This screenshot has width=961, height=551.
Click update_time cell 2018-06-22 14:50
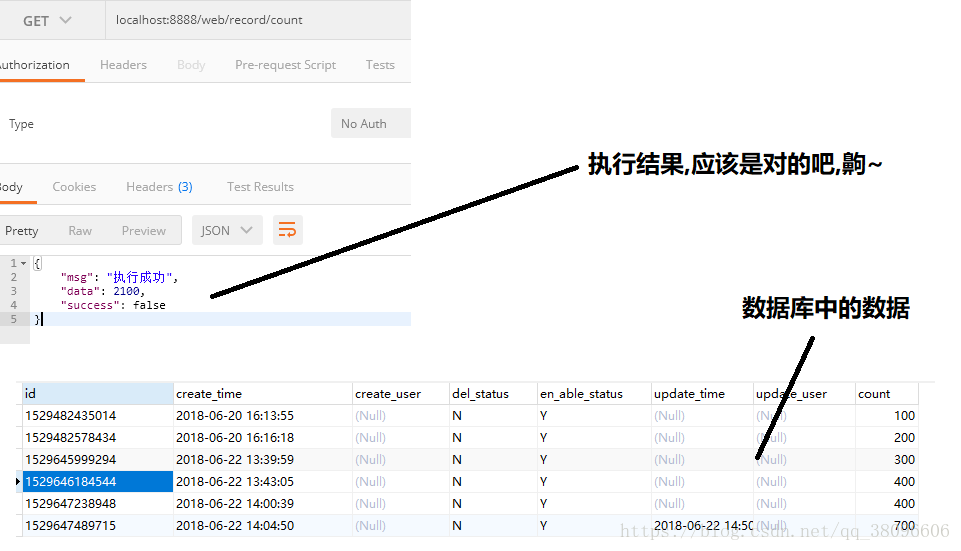702,526
